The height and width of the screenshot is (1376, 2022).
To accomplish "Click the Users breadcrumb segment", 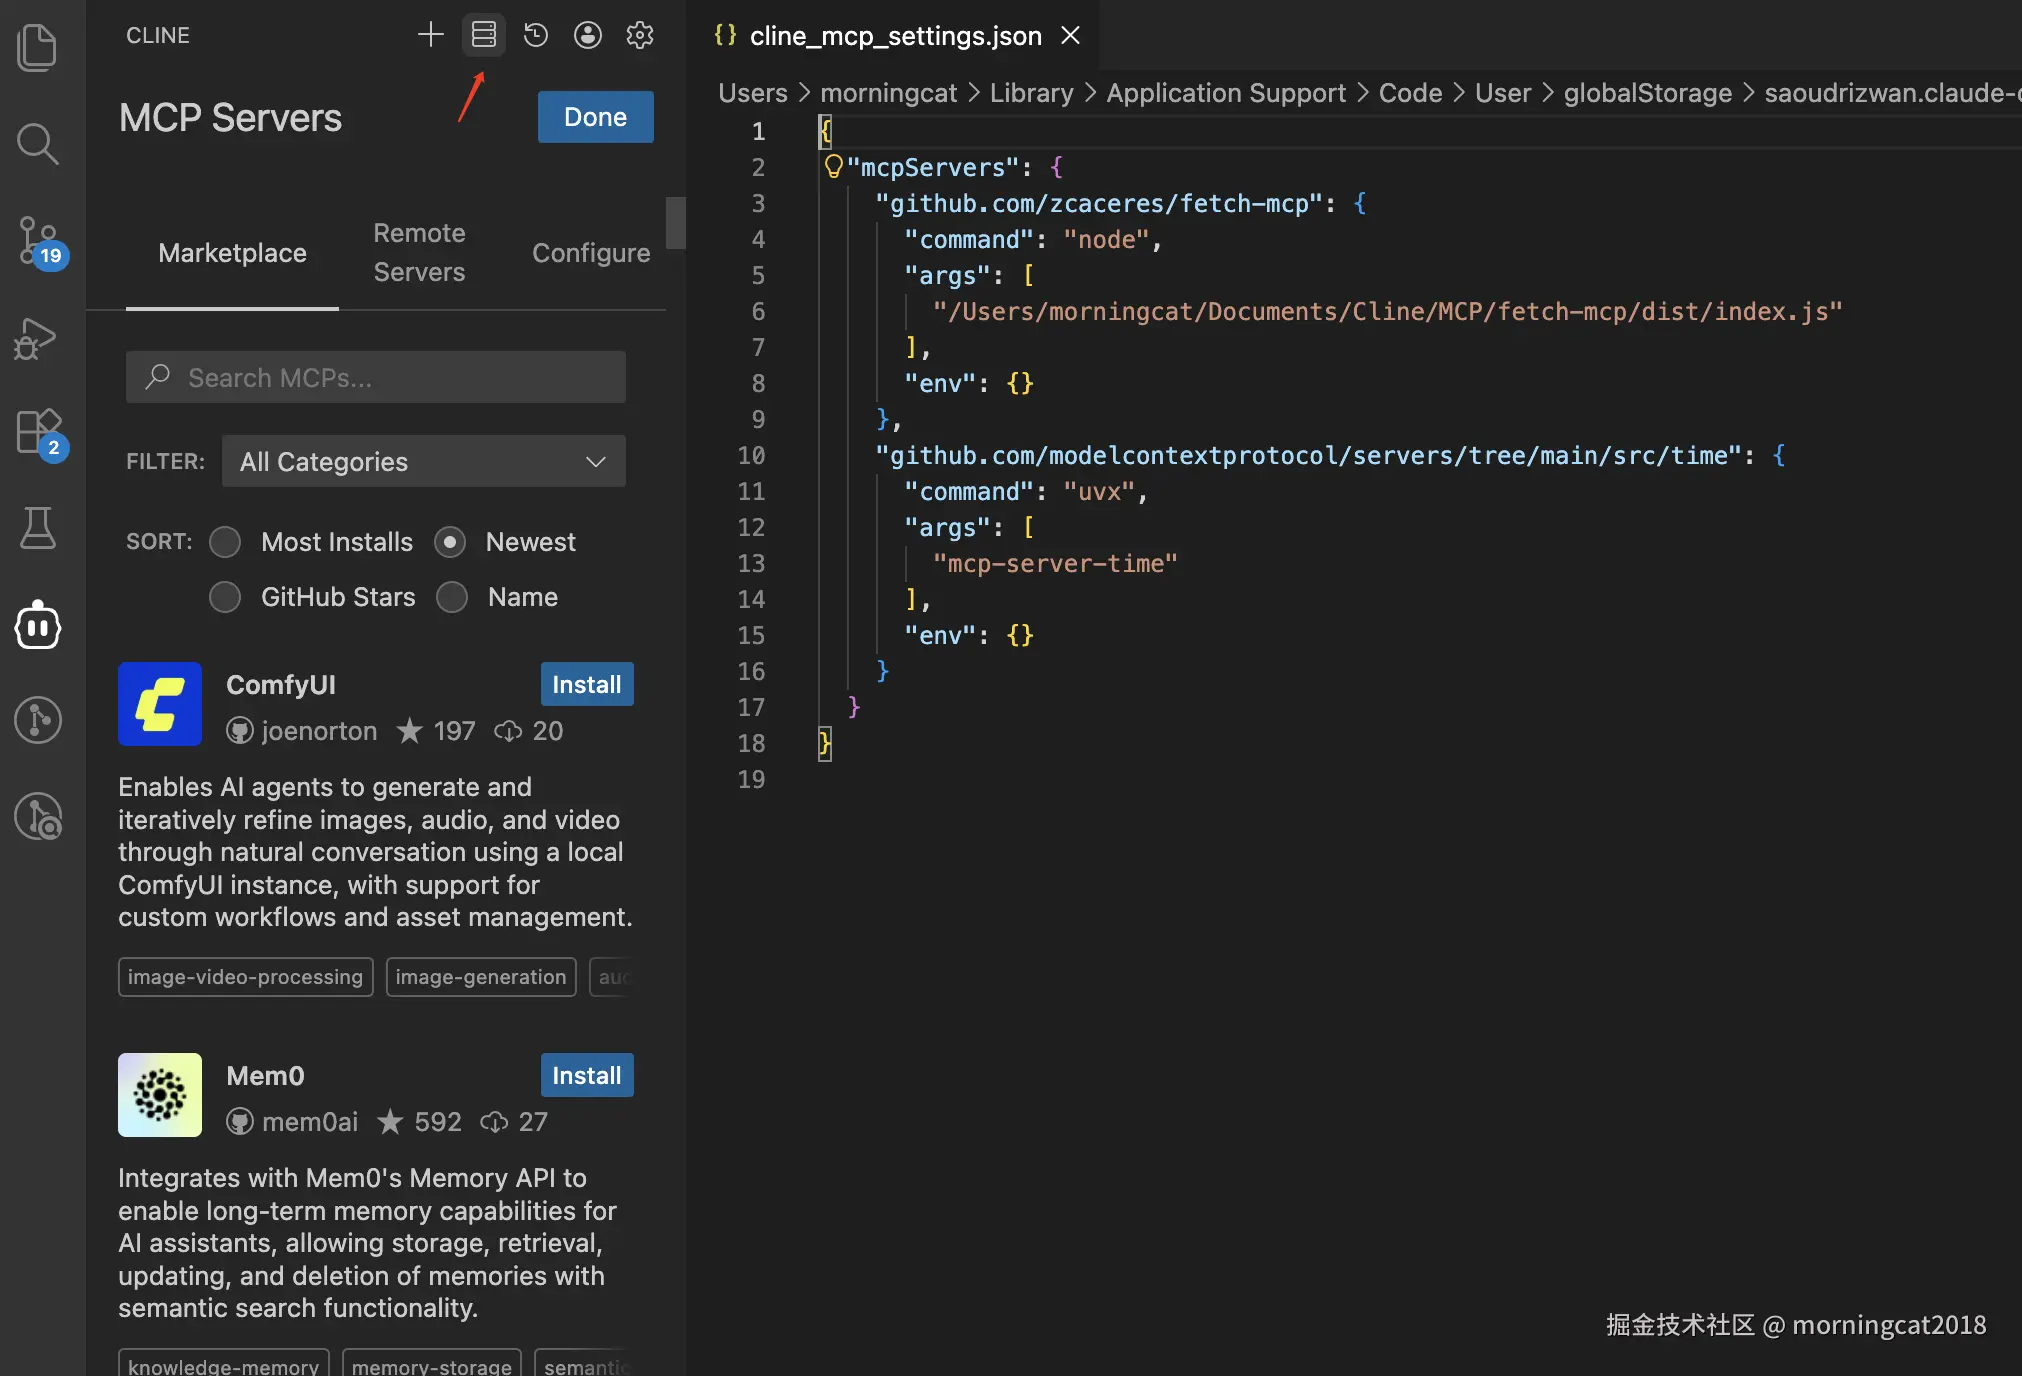I will [x=753, y=93].
